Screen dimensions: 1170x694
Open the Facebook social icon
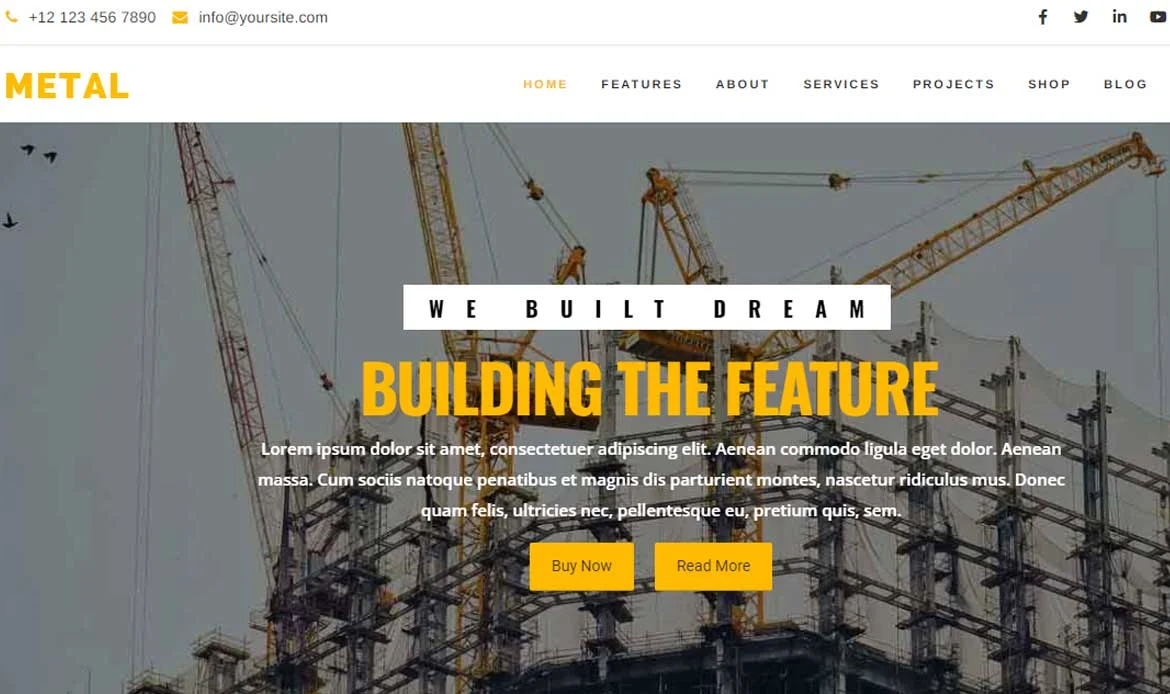click(1042, 16)
